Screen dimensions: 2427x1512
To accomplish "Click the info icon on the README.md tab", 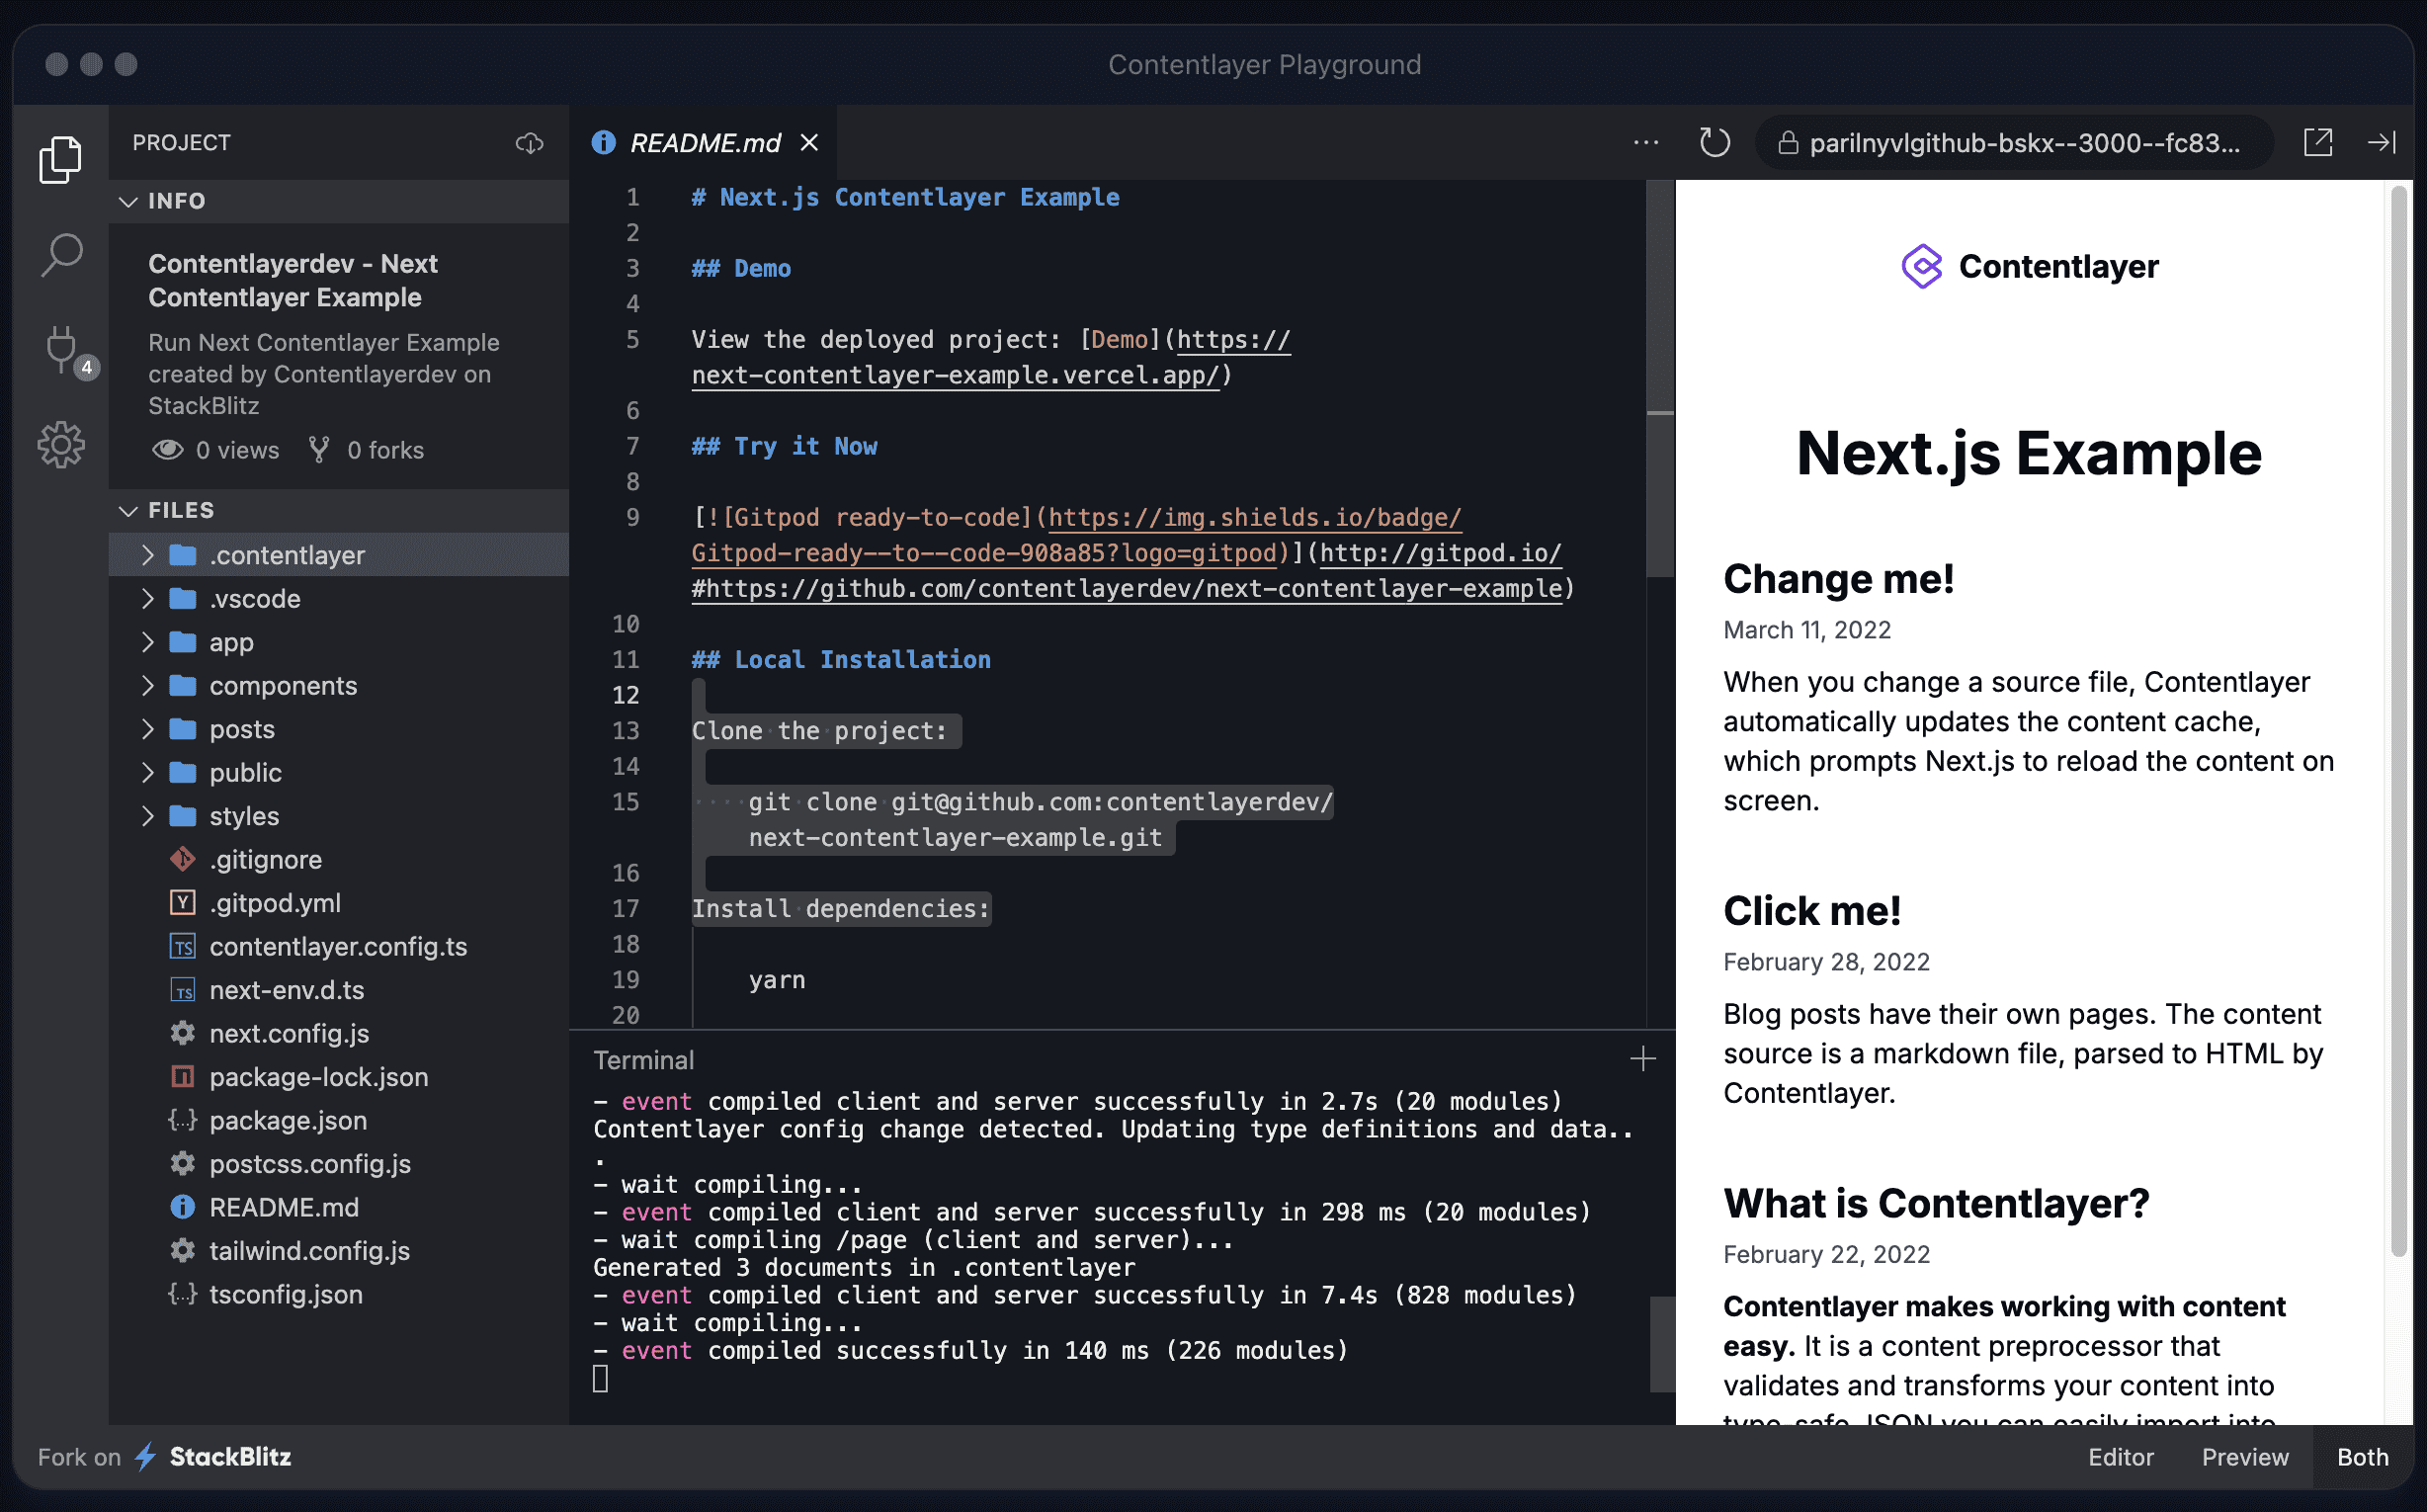I will [603, 142].
